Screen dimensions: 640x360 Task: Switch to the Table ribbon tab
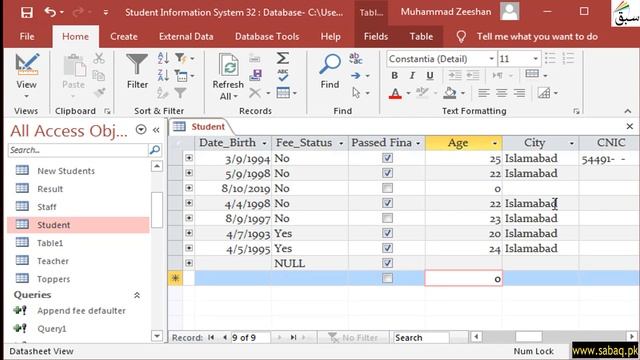(421, 37)
